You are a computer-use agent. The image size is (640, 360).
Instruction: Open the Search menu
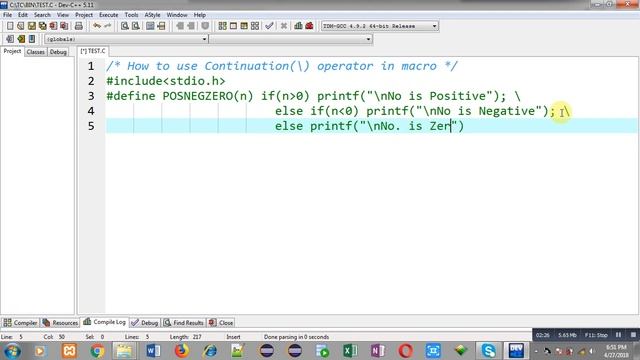tap(42, 15)
